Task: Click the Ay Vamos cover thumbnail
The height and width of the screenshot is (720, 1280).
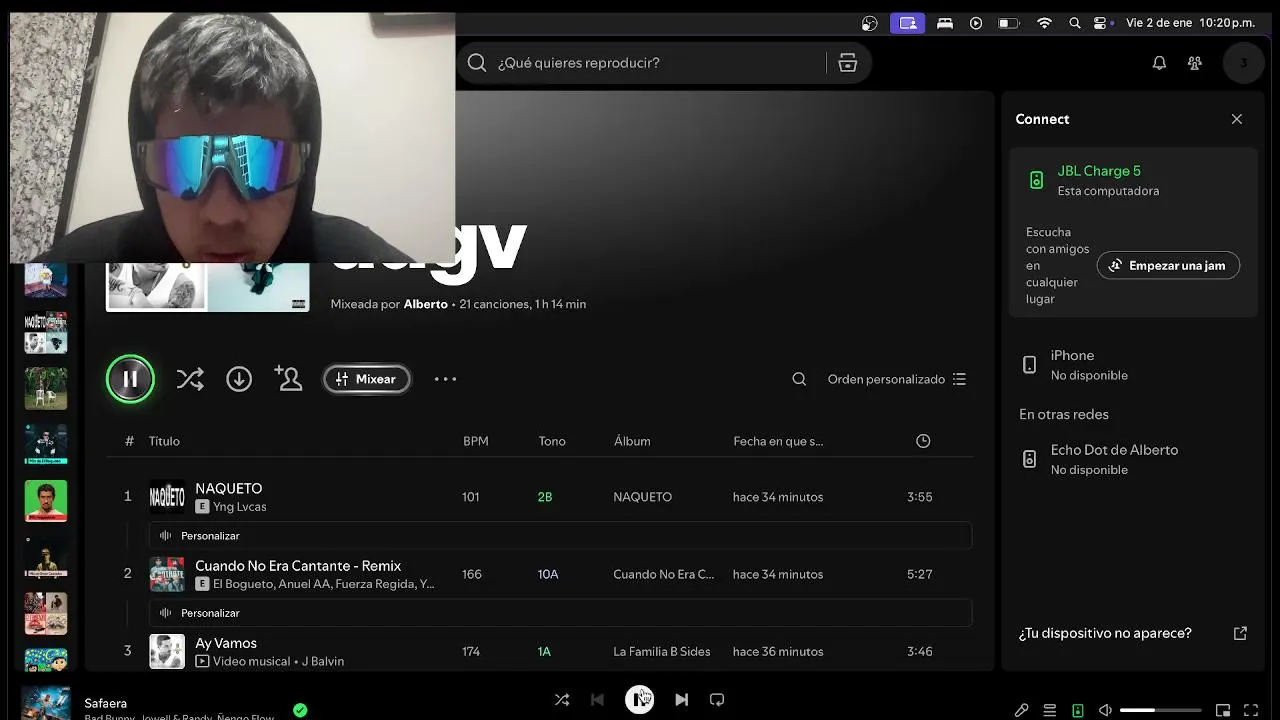Action: coord(167,651)
